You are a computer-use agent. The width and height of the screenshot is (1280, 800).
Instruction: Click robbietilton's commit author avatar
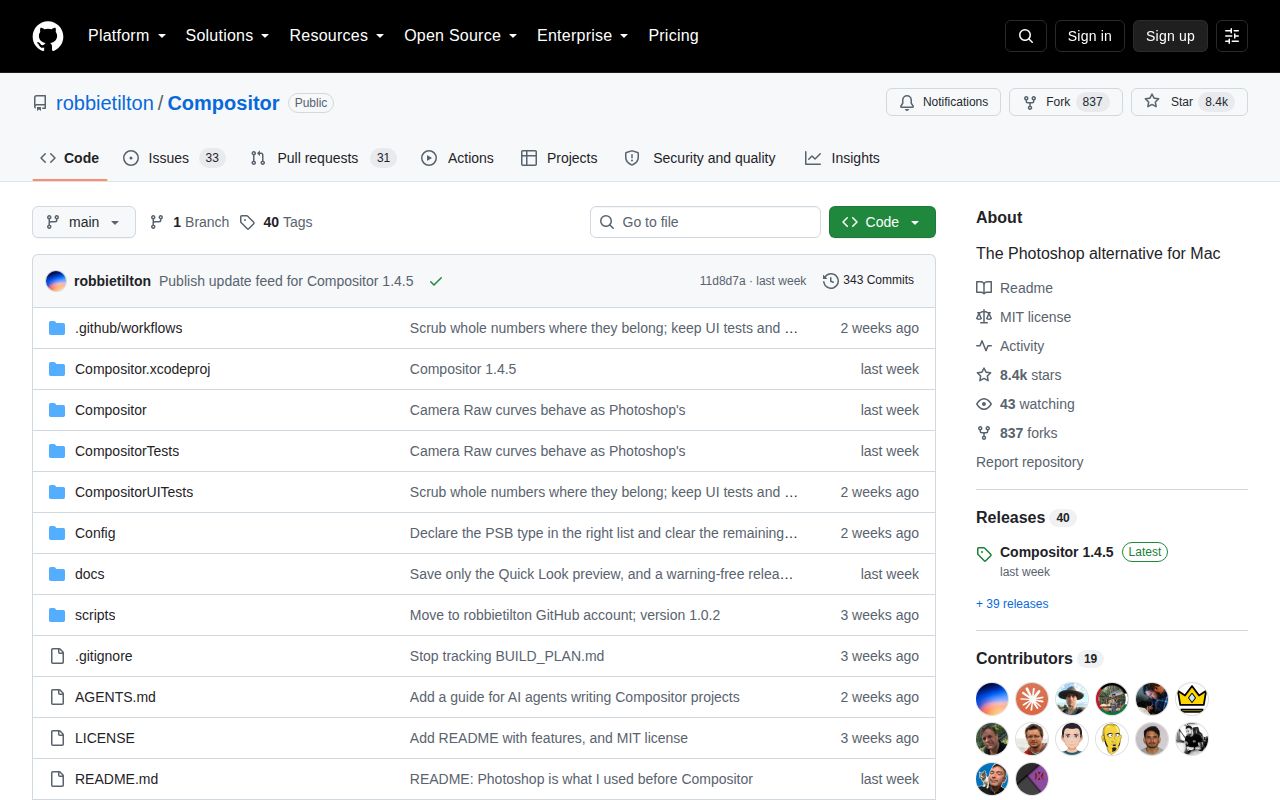(x=56, y=281)
